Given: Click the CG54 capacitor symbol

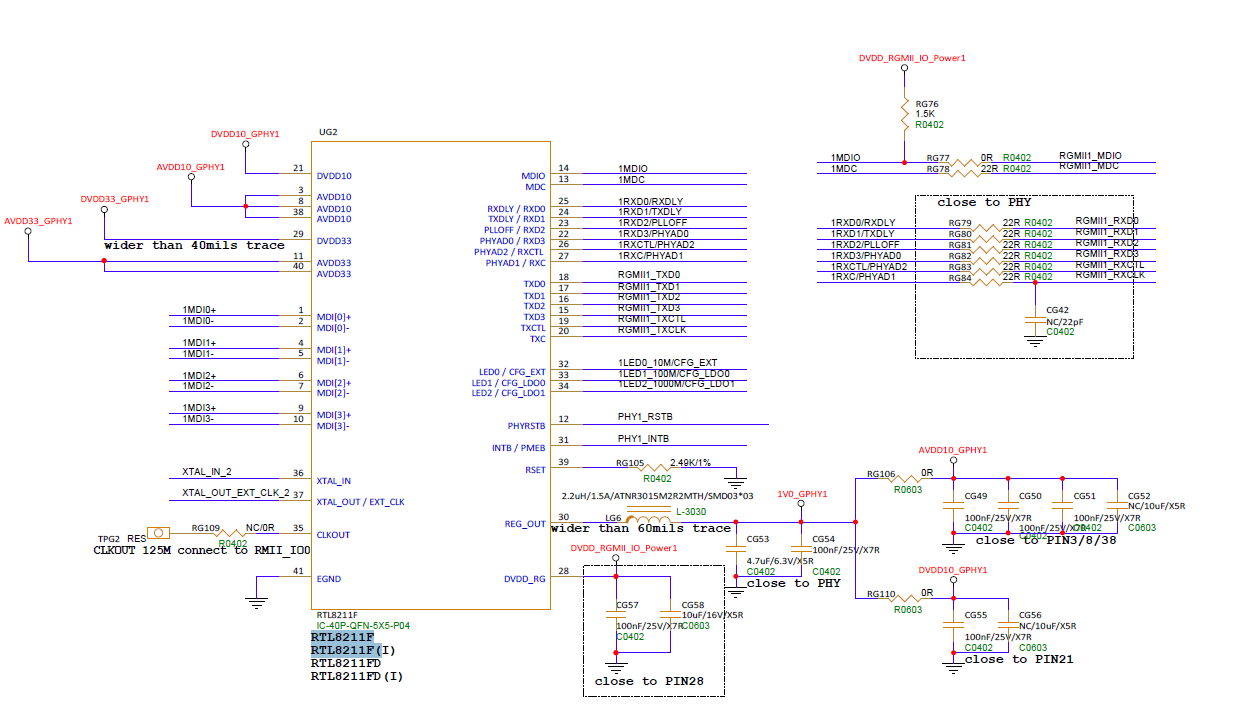Looking at the screenshot, I should click(801, 547).
